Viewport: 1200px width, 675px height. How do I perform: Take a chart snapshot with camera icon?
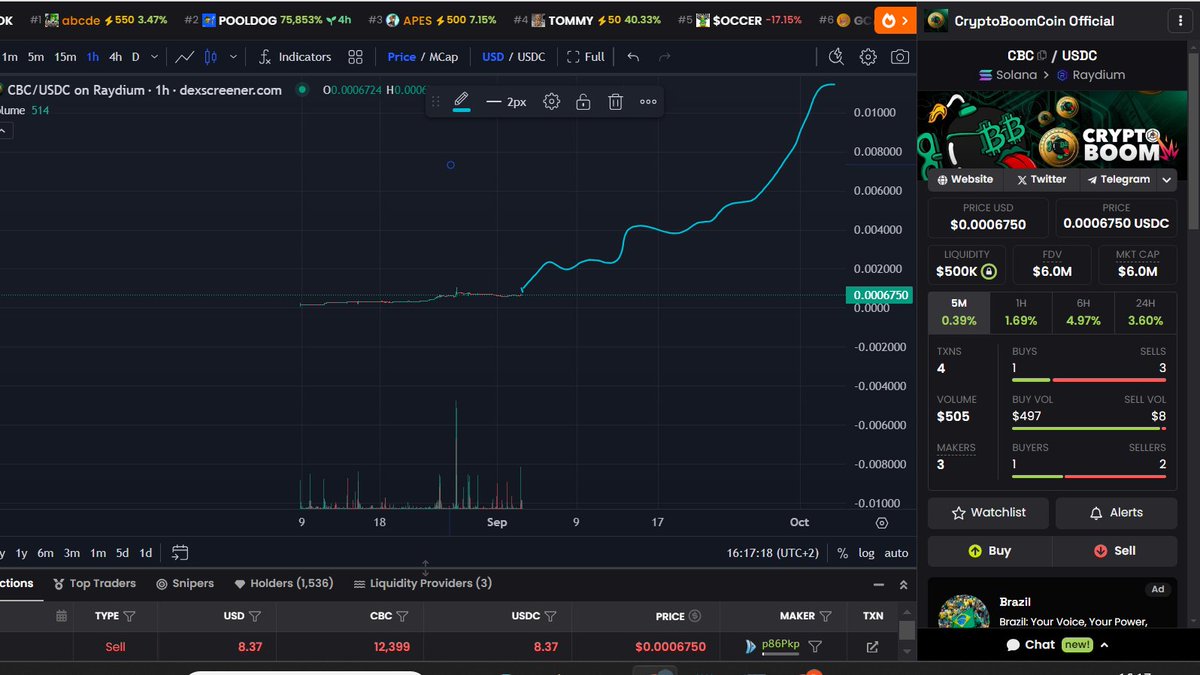pyautogui.click(x=900, y=57)
